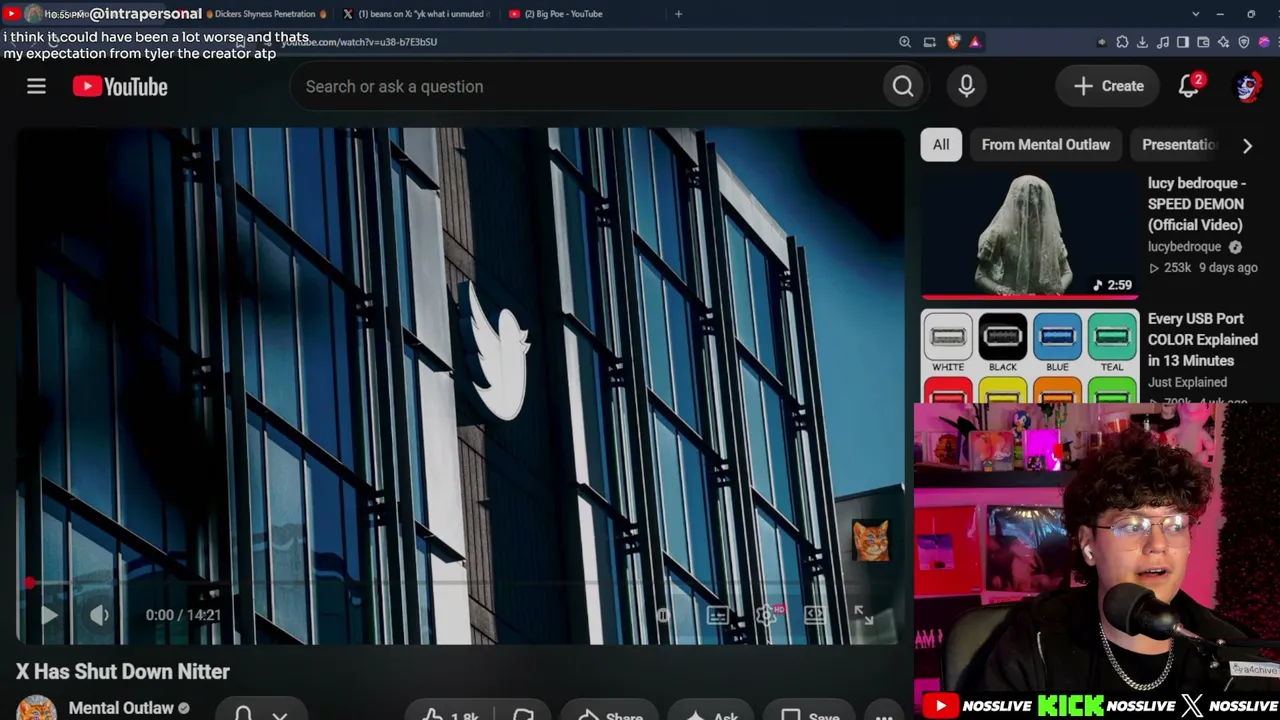Mute the video volume

pyautogui.click(x=99, y=615)
